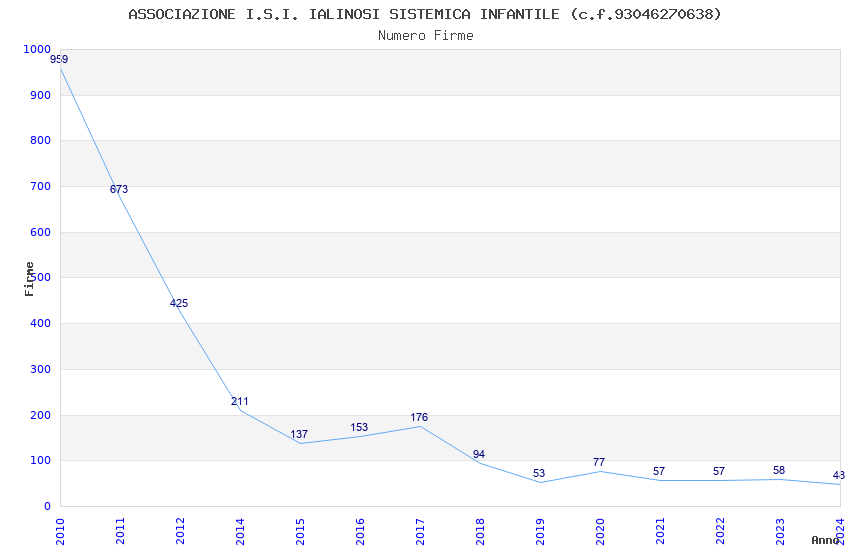Click the y-axis value 700
850x550 pixels.
[x=41, y=186]
